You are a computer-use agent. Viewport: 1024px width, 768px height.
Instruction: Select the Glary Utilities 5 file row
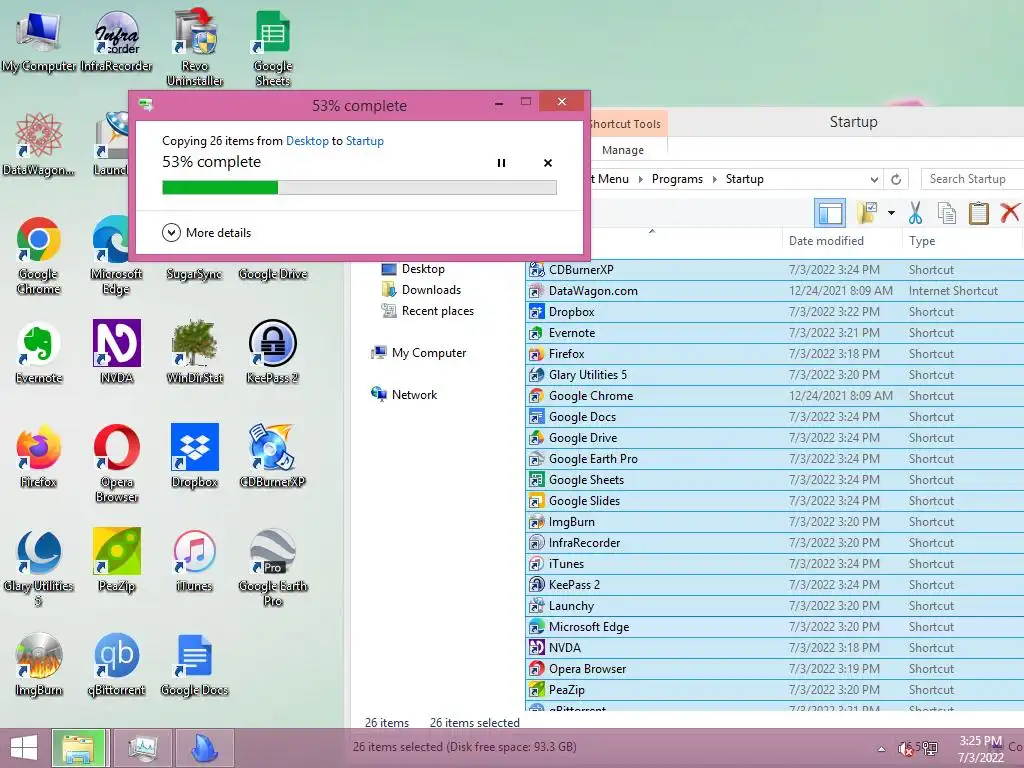coord(775,375)
